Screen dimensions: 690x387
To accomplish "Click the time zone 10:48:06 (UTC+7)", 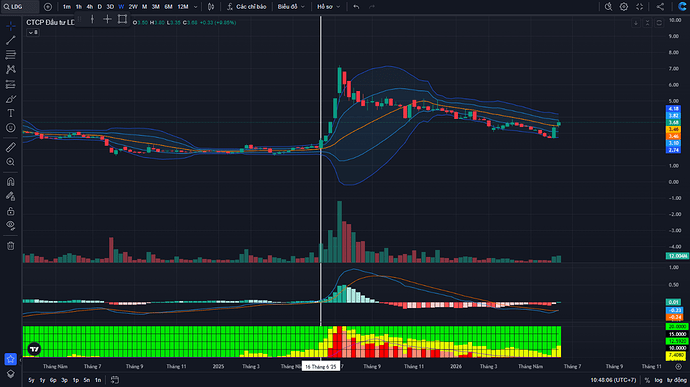I will (x=613, y=380).
